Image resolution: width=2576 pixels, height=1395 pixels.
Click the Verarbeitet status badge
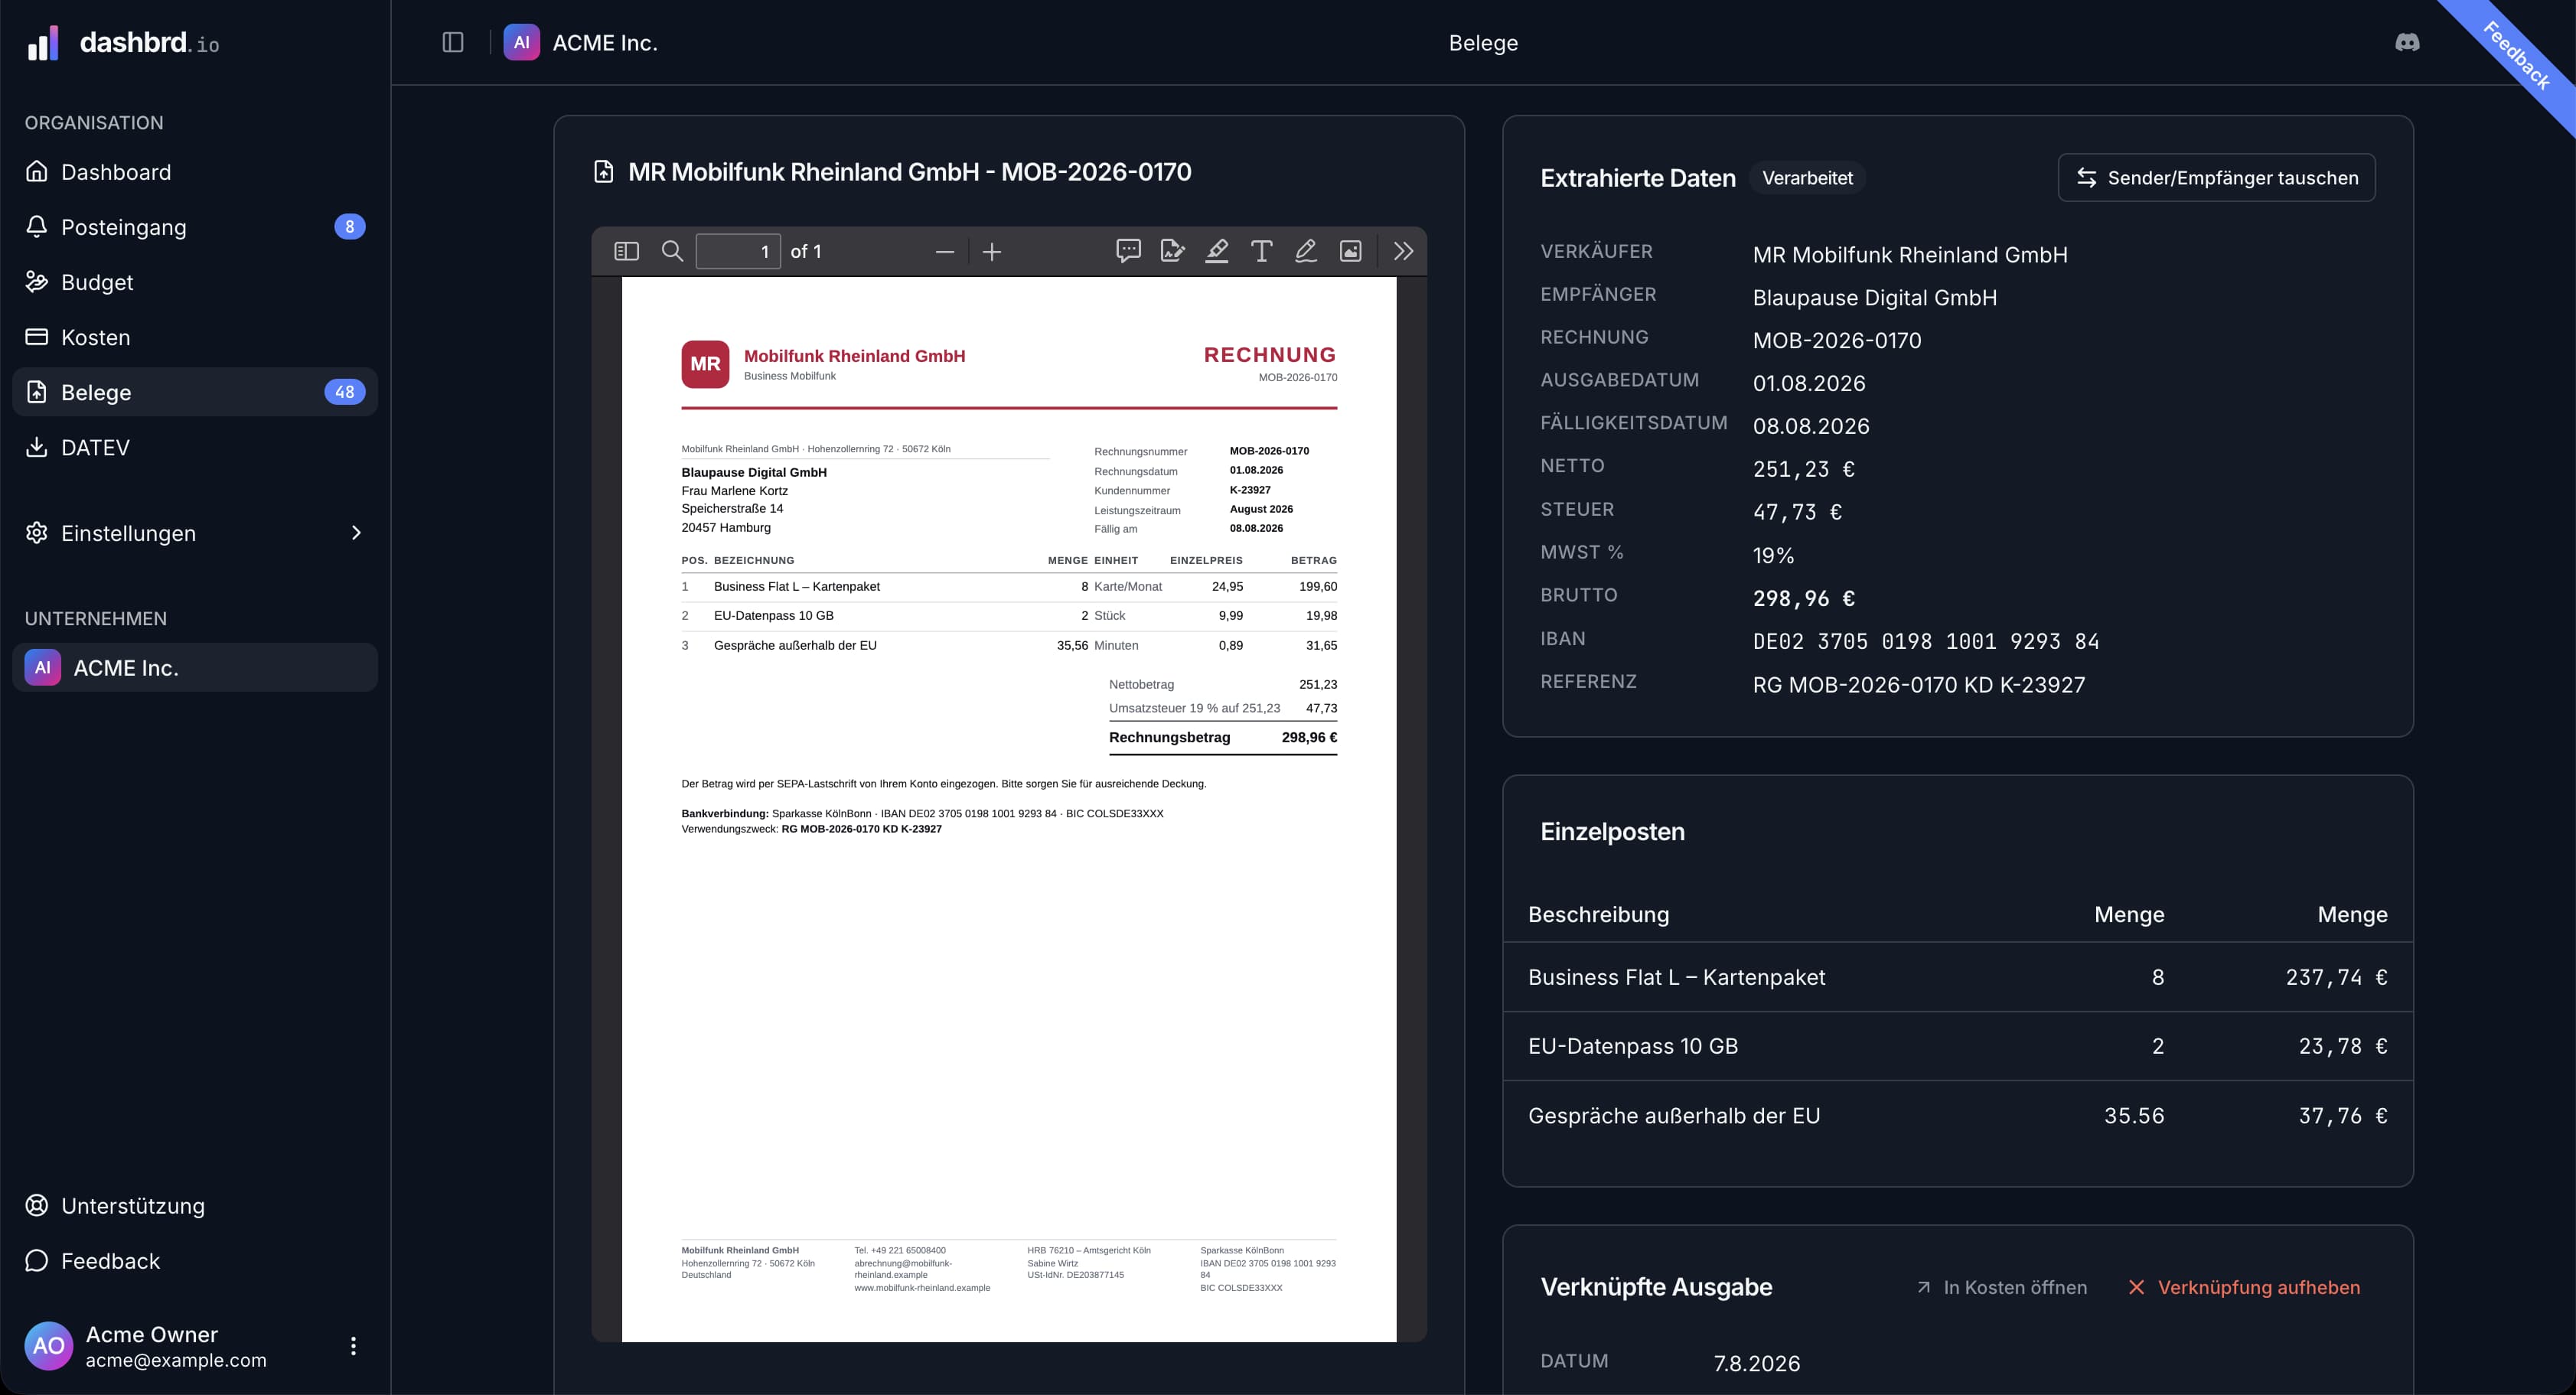click(x=1807, y=178)
